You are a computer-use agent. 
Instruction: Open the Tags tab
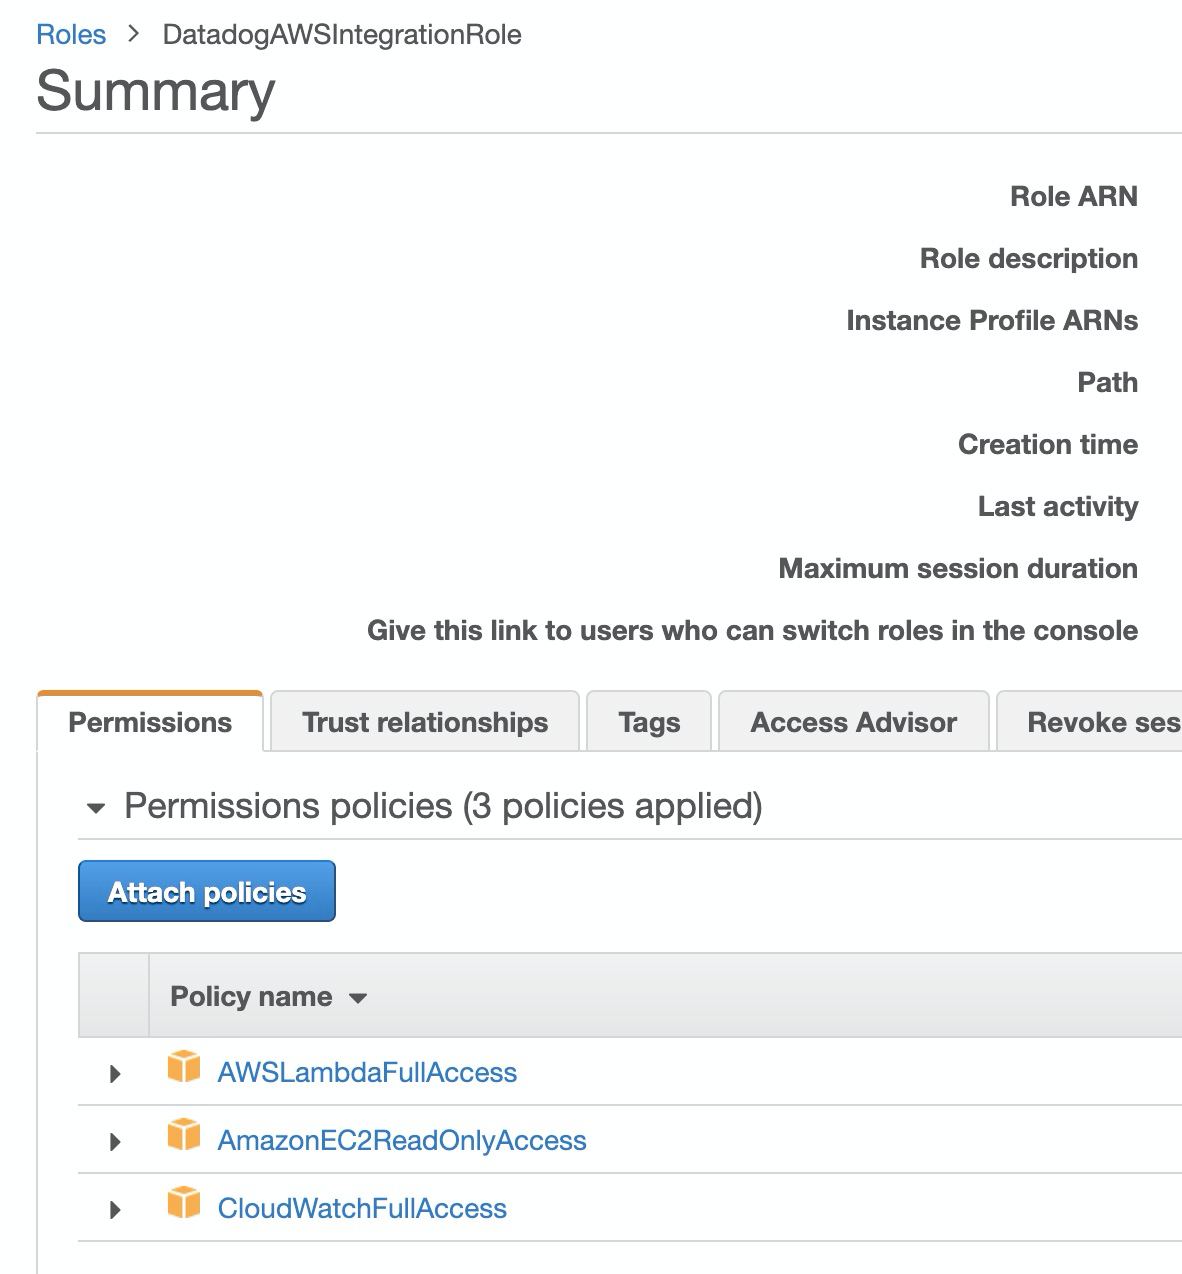click(649, 721)
